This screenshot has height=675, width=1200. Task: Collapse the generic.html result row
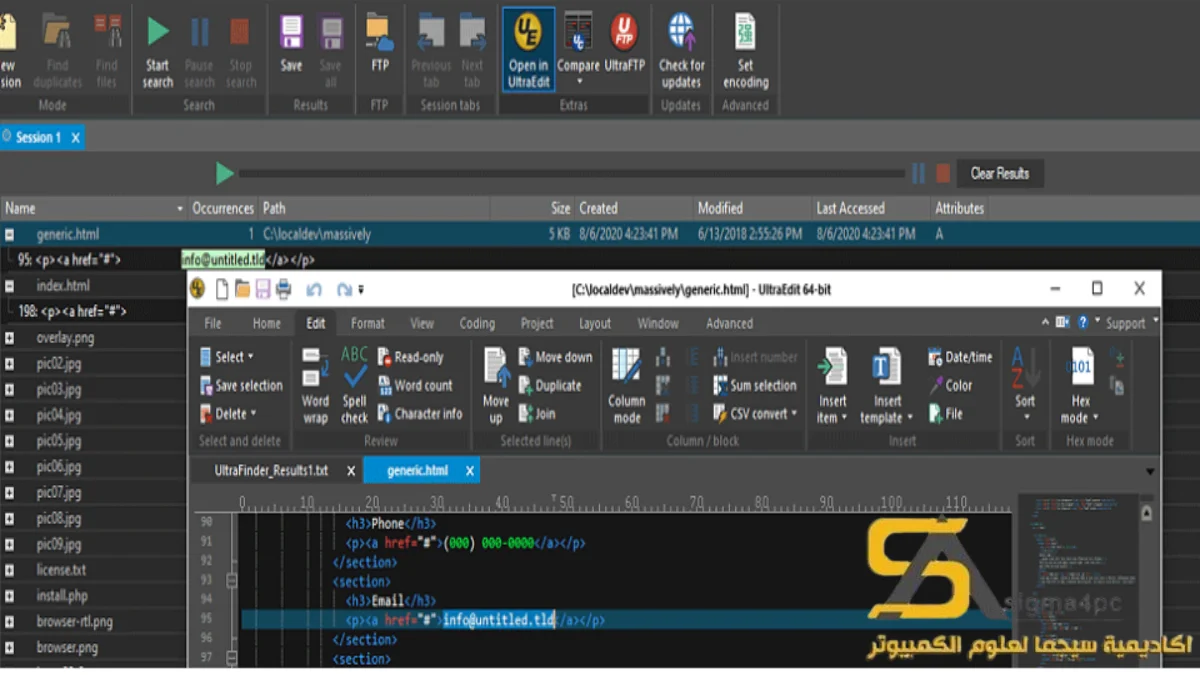pyautogui.click(x=10, y=234)
